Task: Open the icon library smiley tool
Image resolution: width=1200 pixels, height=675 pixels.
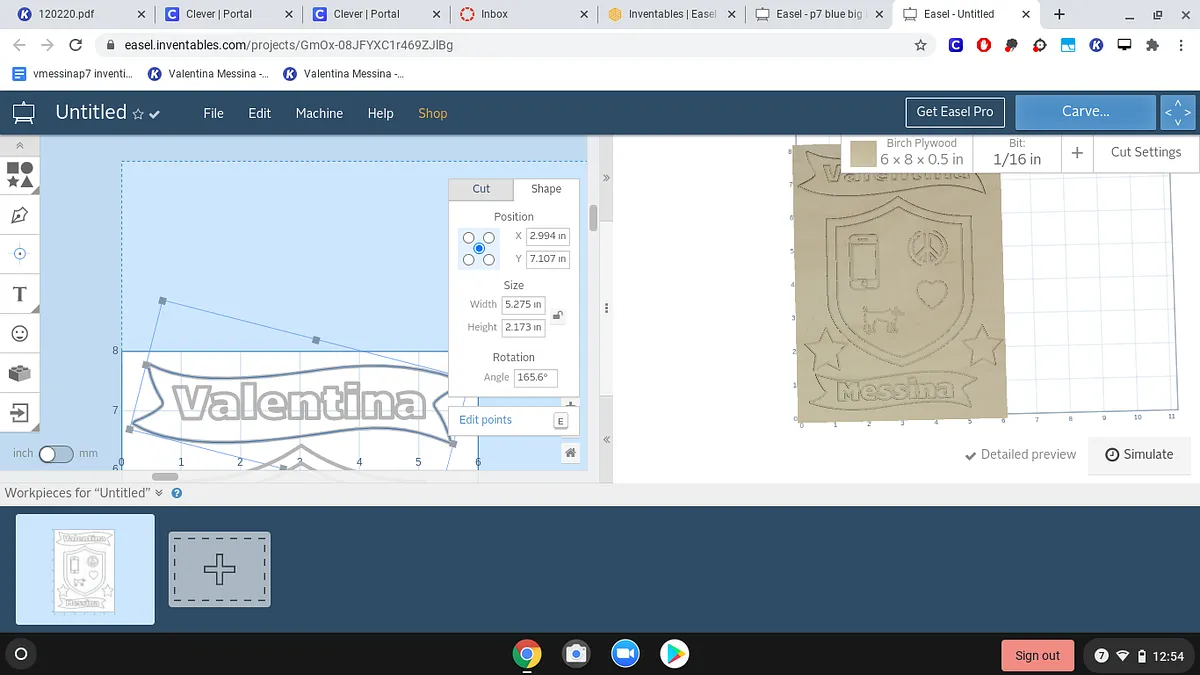Action: click(x=20, y=333)
